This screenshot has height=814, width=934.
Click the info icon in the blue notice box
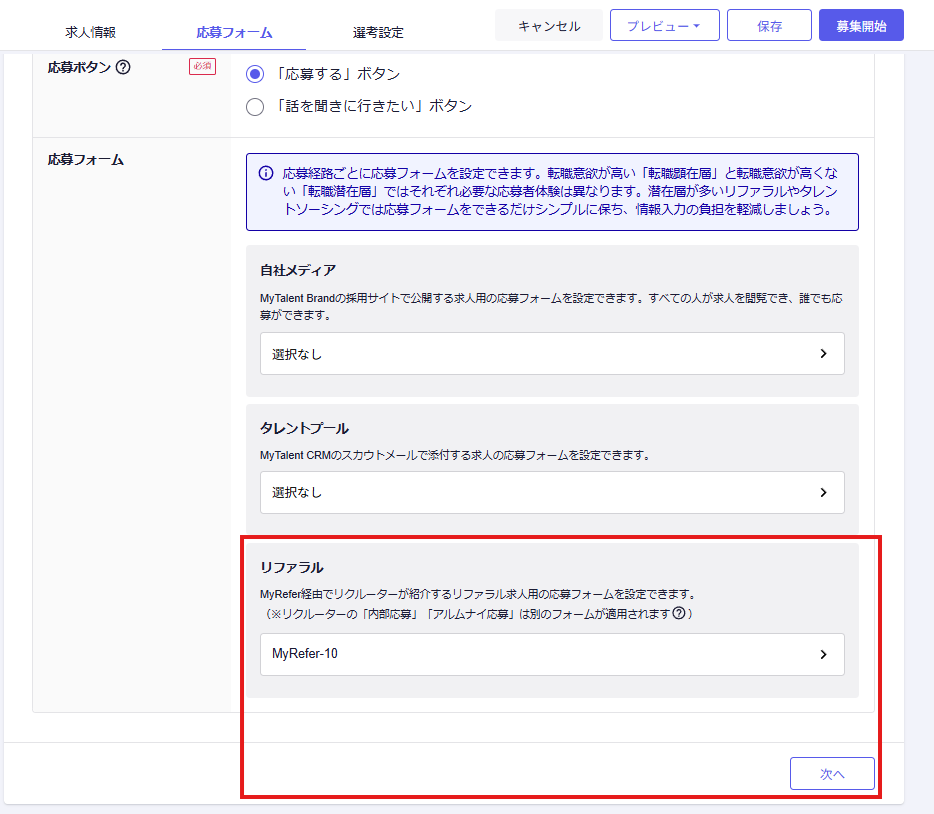coord(266,173)
